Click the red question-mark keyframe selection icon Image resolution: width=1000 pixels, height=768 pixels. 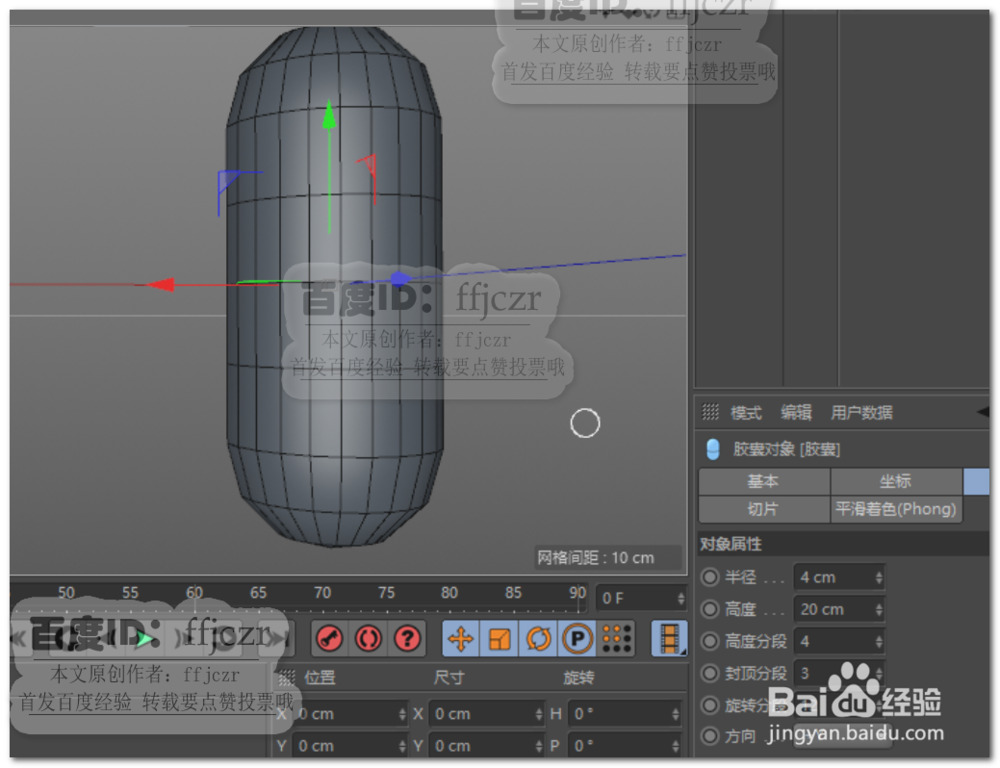click(x=408, y=639)
